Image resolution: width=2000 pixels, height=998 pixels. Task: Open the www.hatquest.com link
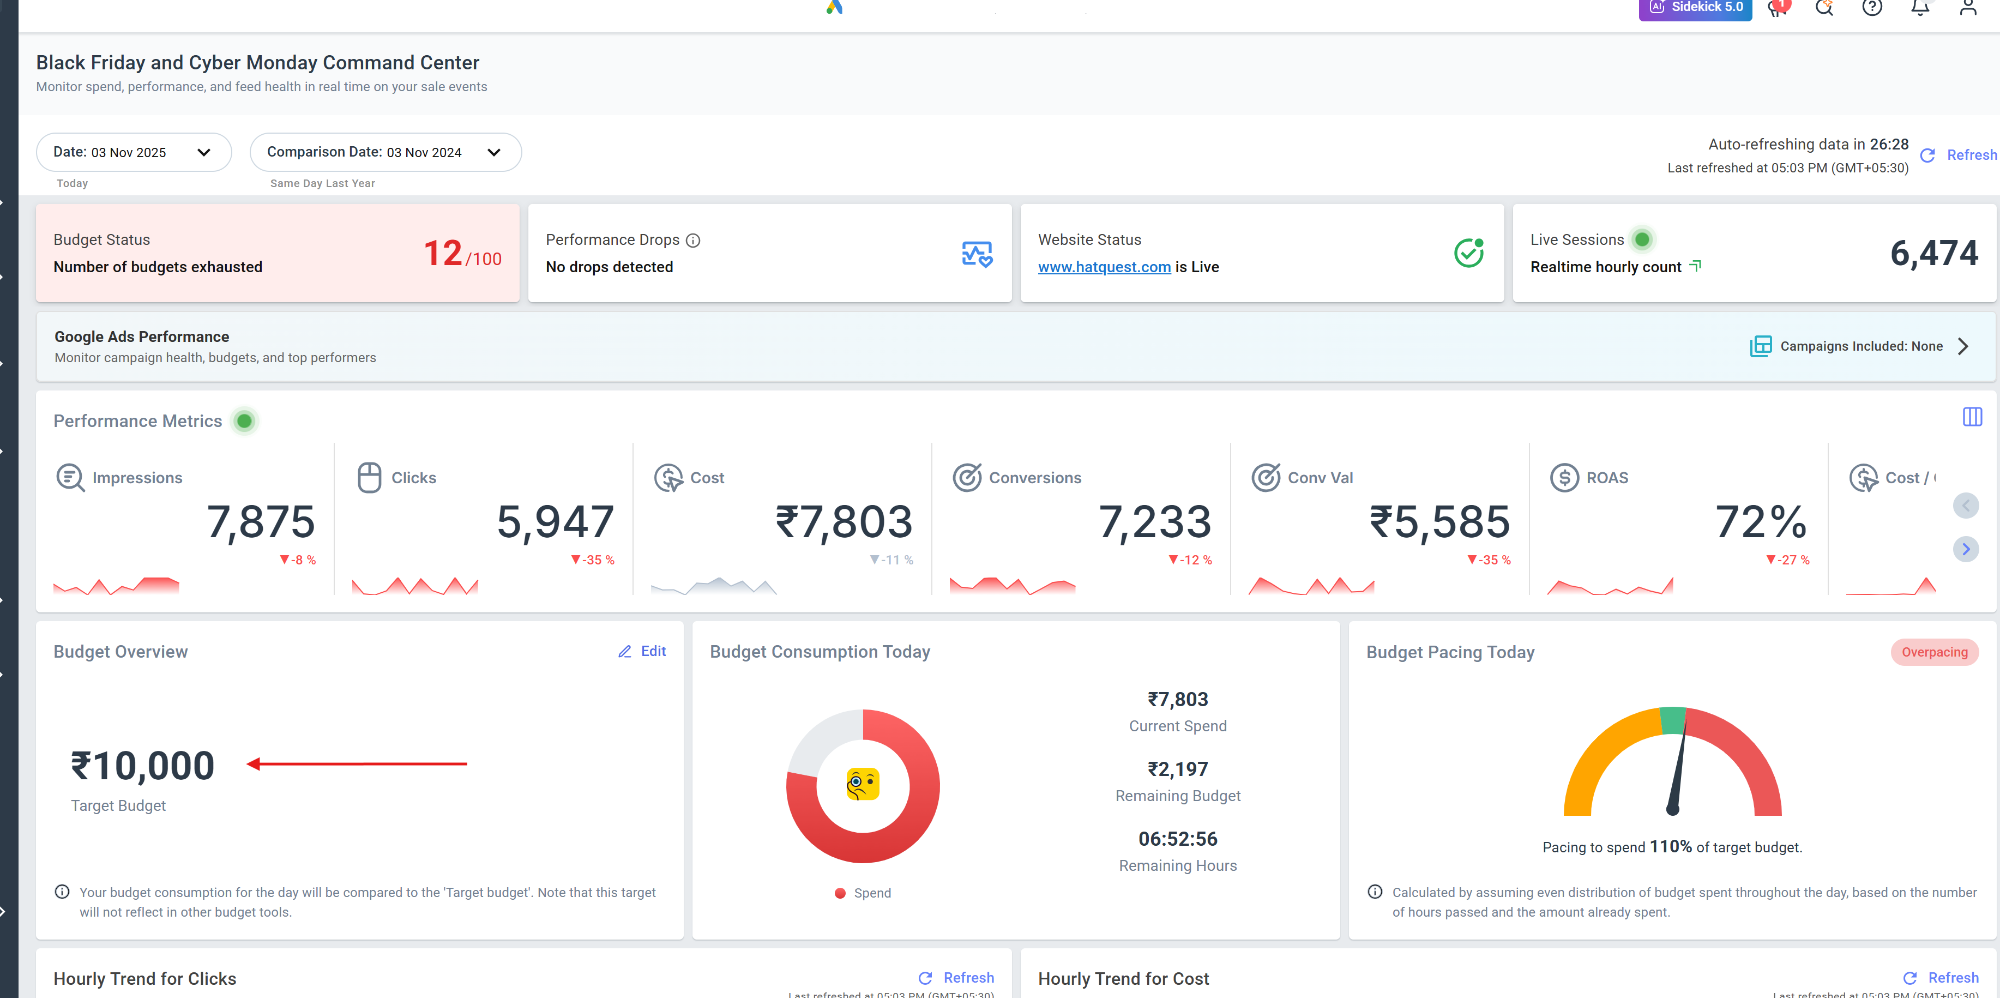click(1104, 267)
